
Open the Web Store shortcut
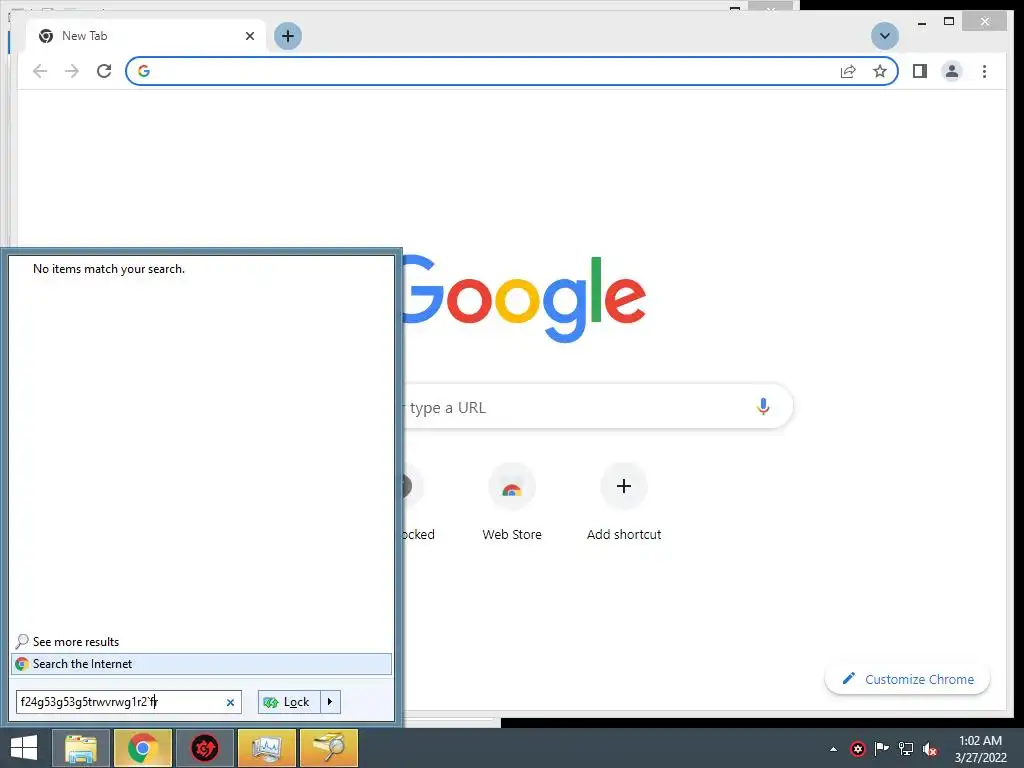pyautogui.click(x=512, y=503)
